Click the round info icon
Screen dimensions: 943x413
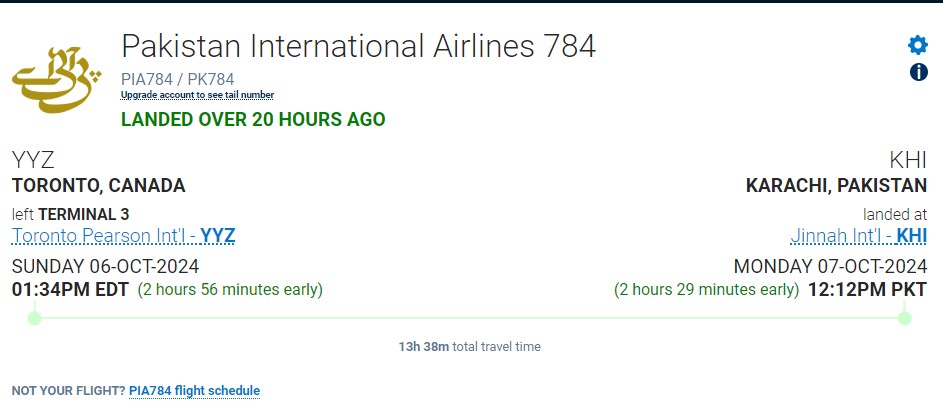tap(918, 72)
